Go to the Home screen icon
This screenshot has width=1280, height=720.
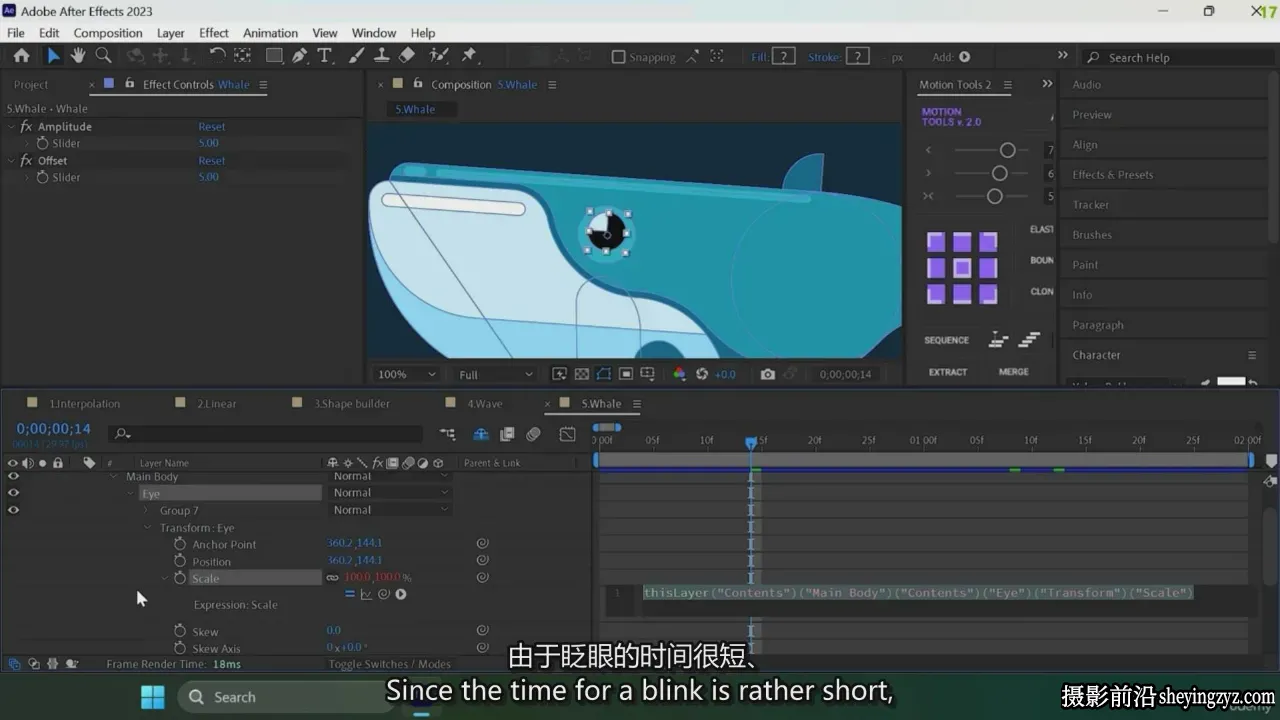coord(21,56)
